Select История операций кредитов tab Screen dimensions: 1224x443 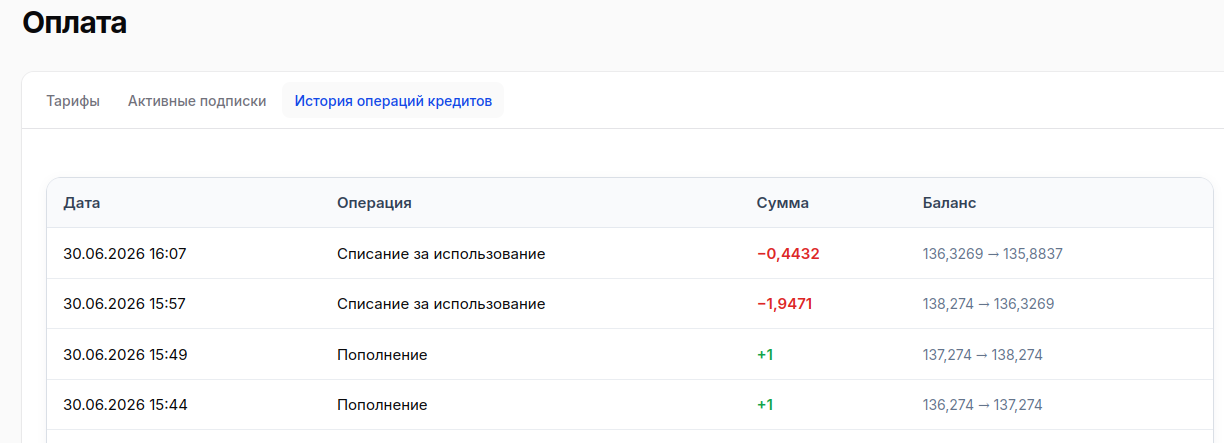click(x=393, y=101)
